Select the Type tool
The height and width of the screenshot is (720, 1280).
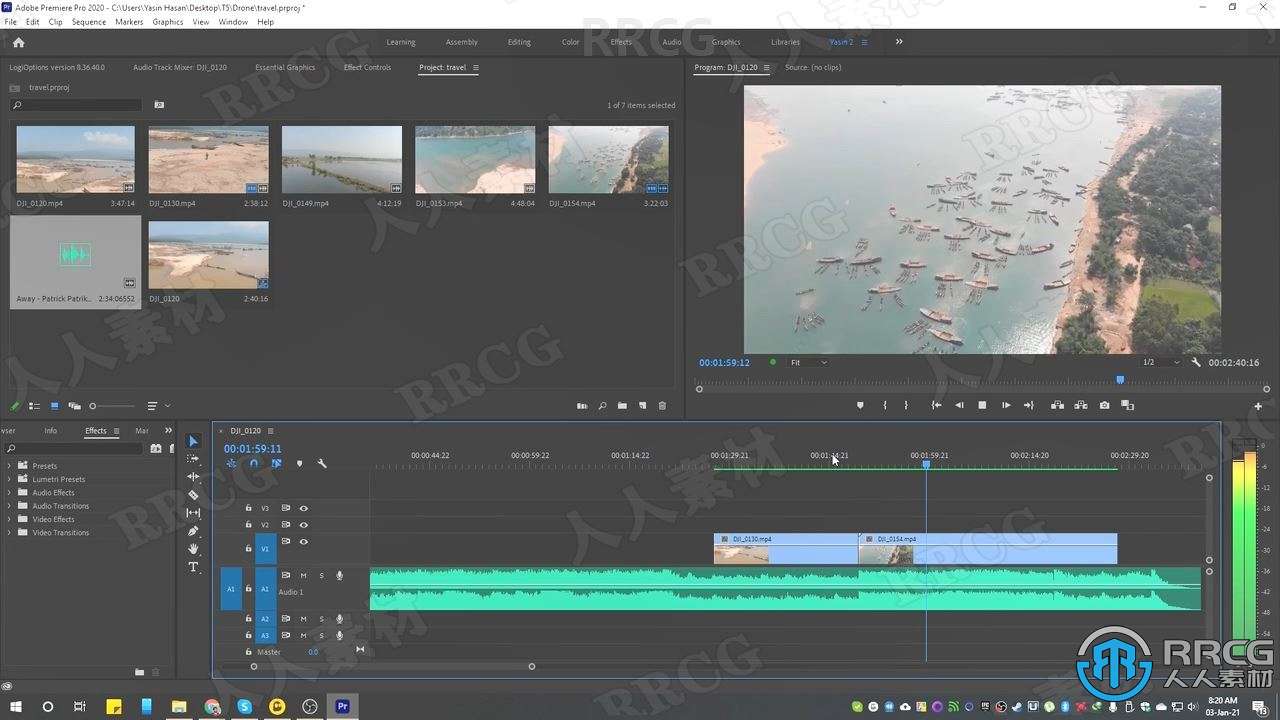[x=193, y=567]
